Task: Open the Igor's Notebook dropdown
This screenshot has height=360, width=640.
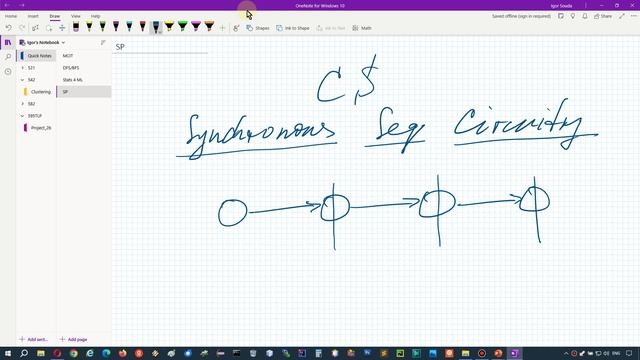Action: (42, 42)
